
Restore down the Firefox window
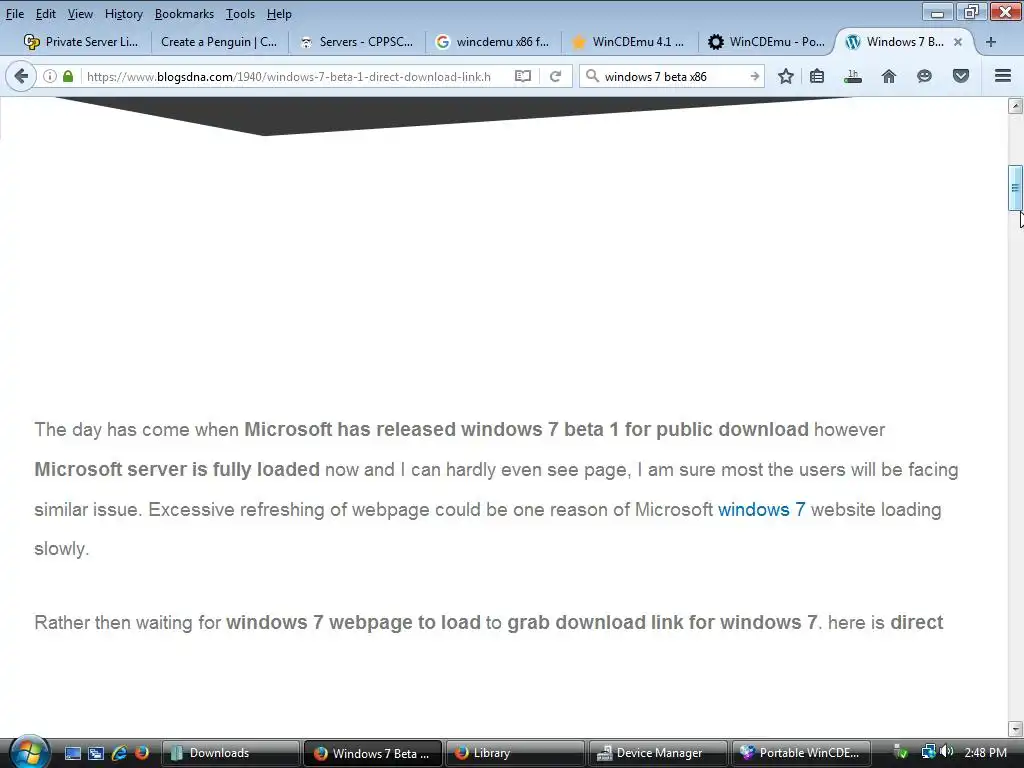tap(971, 12)
